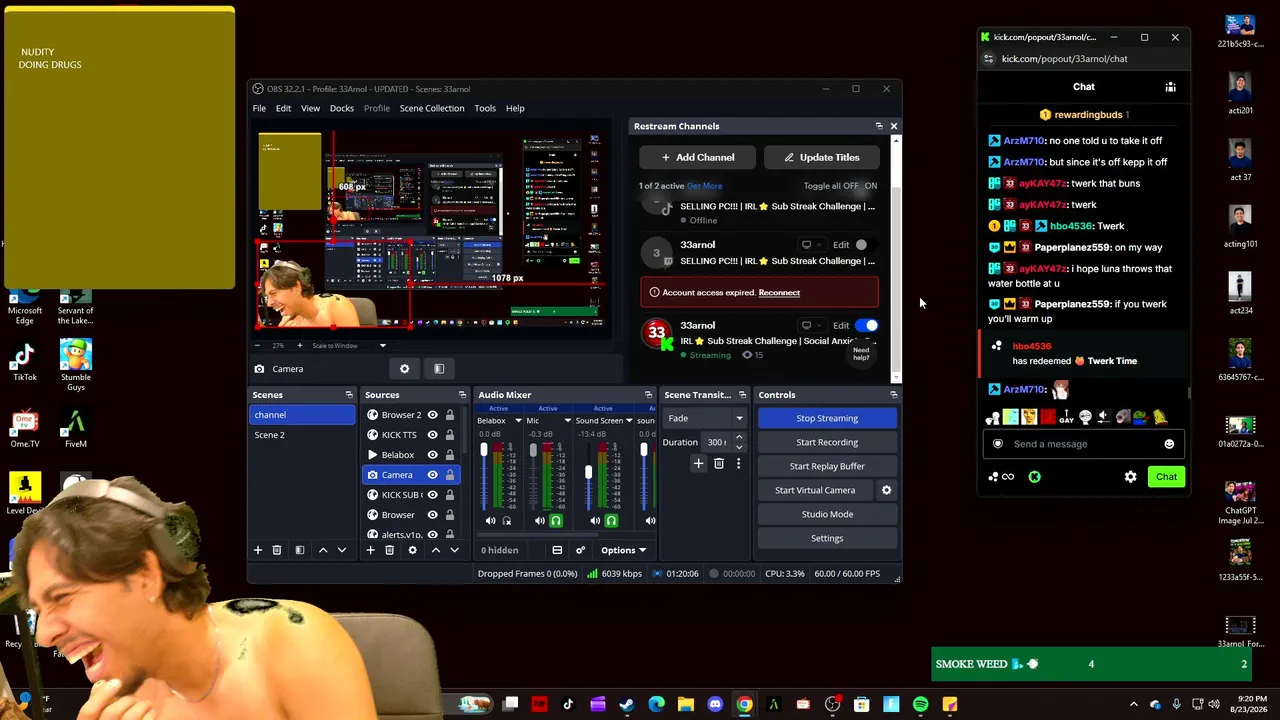Open the Camera source filters
1280x720 pixels.
439,369
